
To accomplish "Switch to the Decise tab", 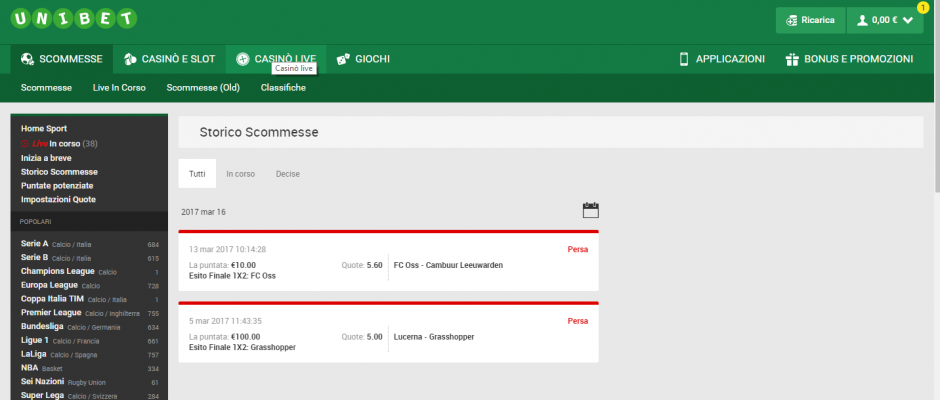I will (x=288, y=174).
